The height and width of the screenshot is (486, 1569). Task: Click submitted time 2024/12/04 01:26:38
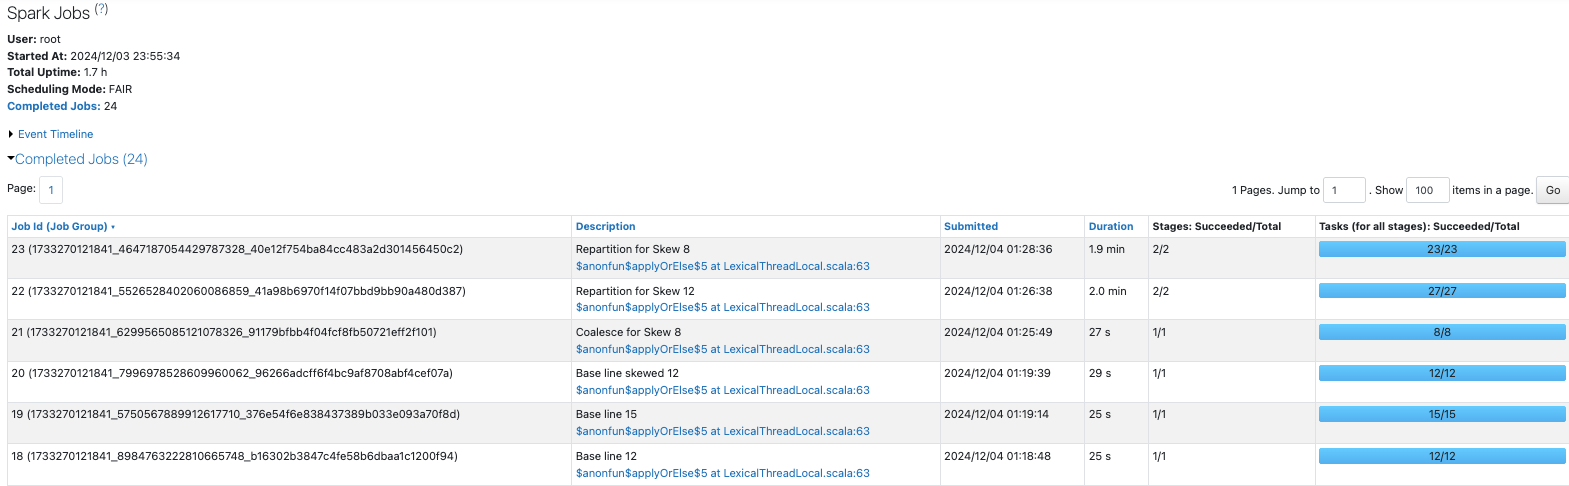coord(998,291)
